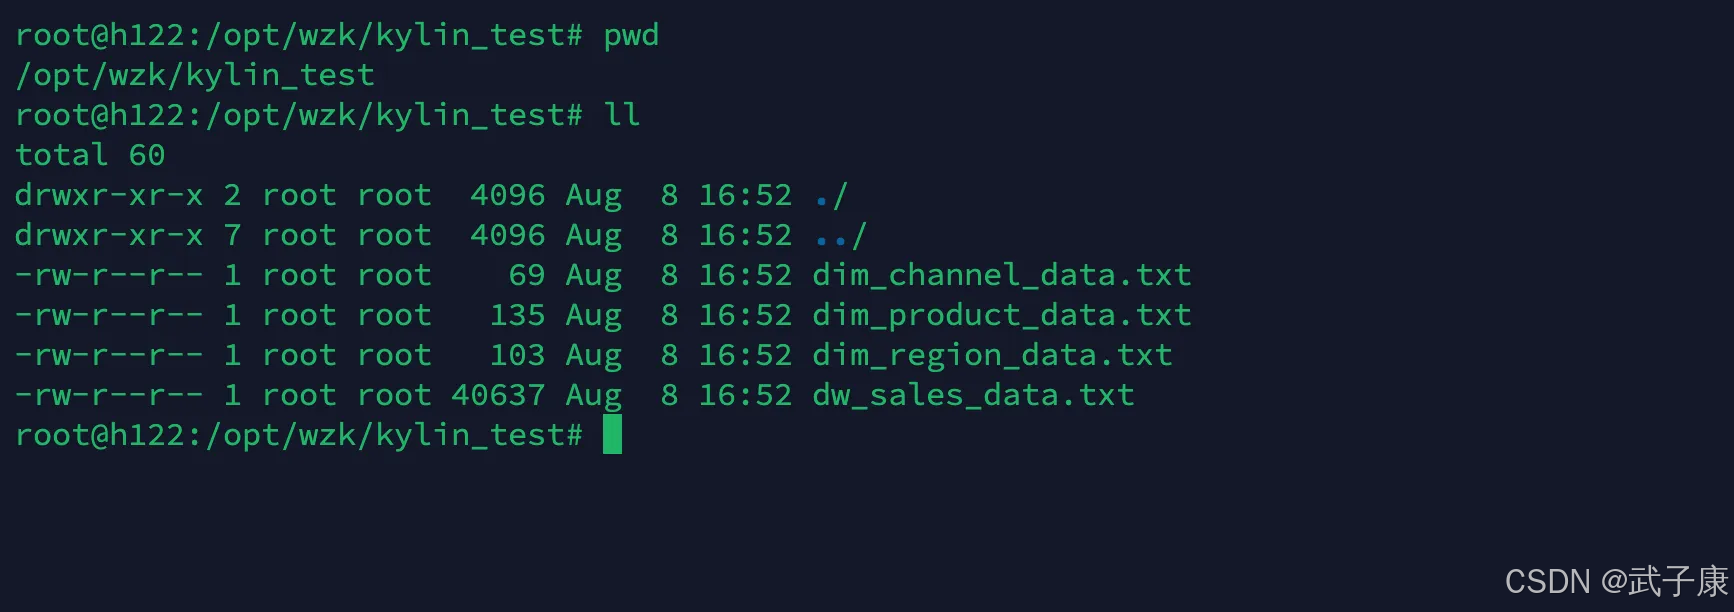Click the 69 file size value
Screen dimensions: 1734x612
coord(526,275)
